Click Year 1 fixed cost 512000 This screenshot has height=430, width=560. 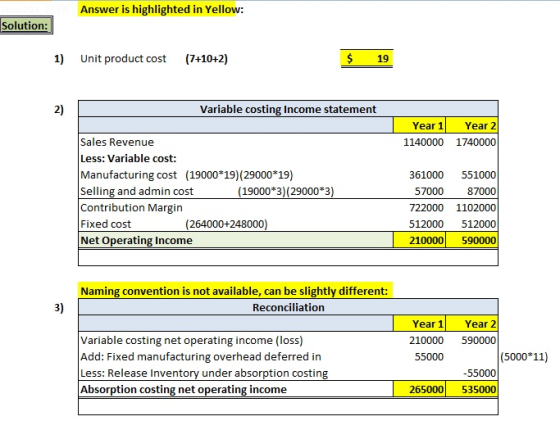pos(426,224)
